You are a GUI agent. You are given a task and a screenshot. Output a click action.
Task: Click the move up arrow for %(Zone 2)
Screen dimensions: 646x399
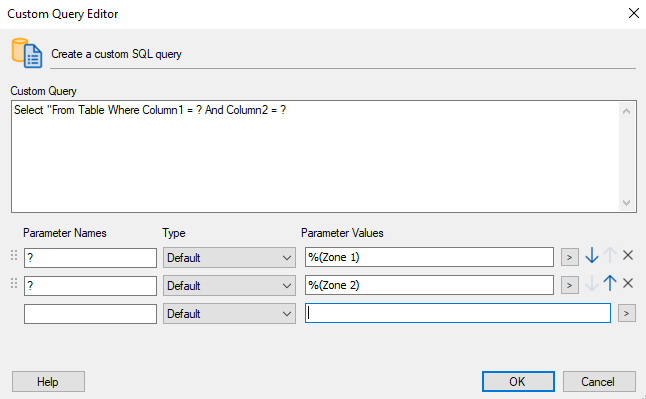click(610, 284)
